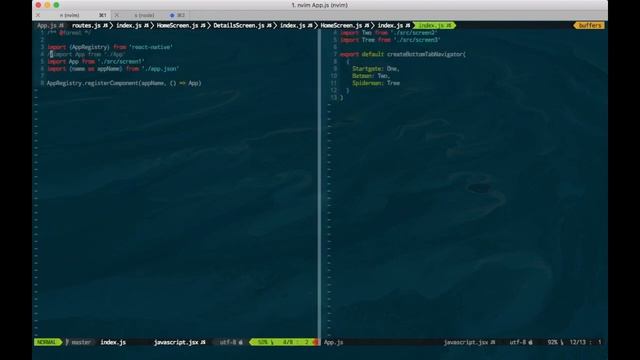Viewport: 640px width, 360px height.
Task: Click the import appName from './app.json' line
Action: pos(113,69)
